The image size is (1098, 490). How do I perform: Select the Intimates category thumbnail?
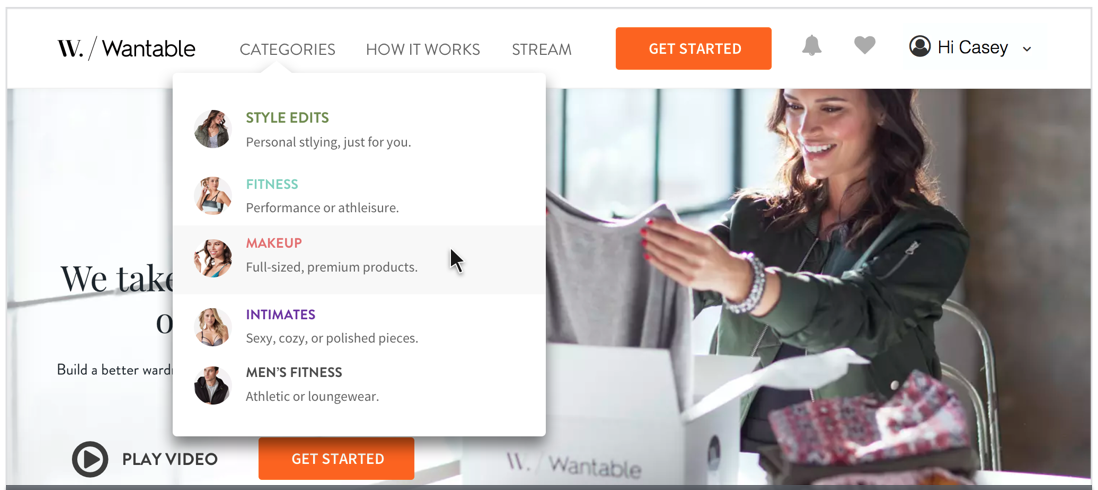[x=212, y=327]
